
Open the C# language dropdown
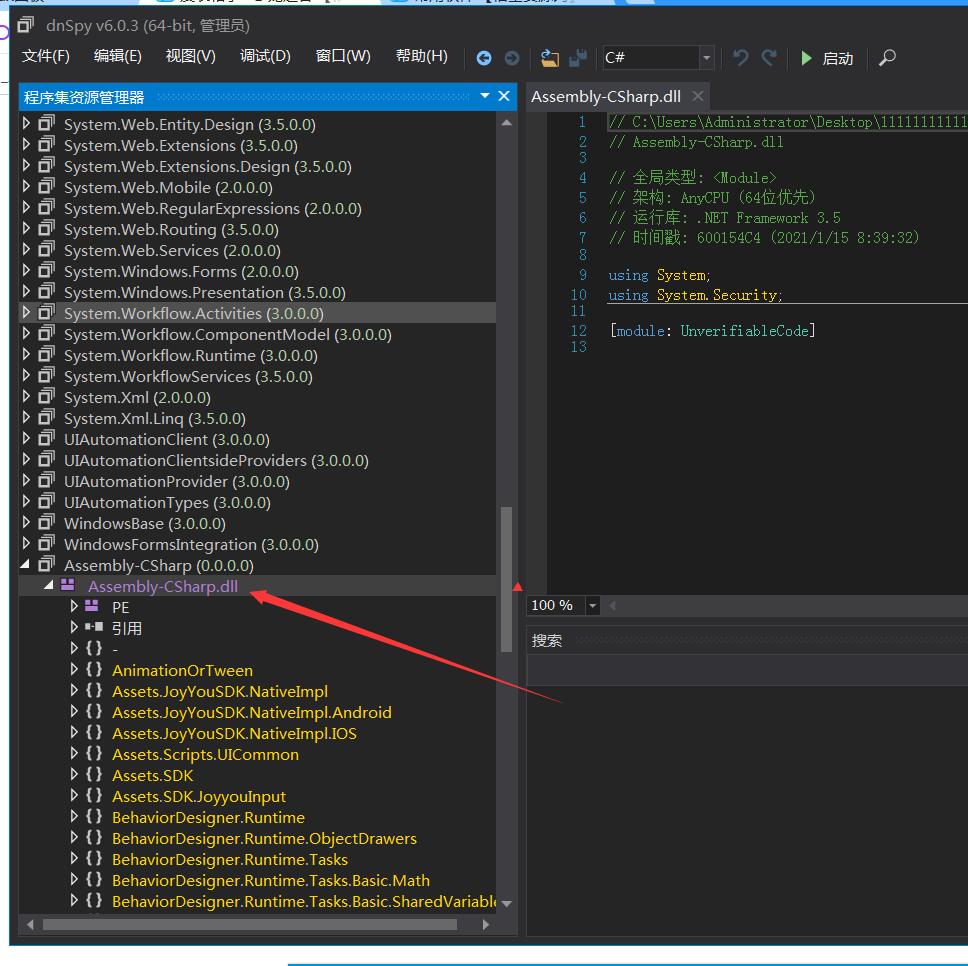coord(707,58)
